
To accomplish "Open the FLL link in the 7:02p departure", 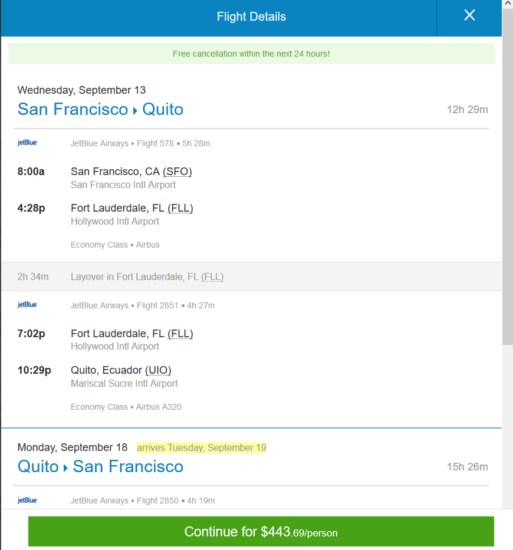I will pyautogui.click(x=180, y=334).
